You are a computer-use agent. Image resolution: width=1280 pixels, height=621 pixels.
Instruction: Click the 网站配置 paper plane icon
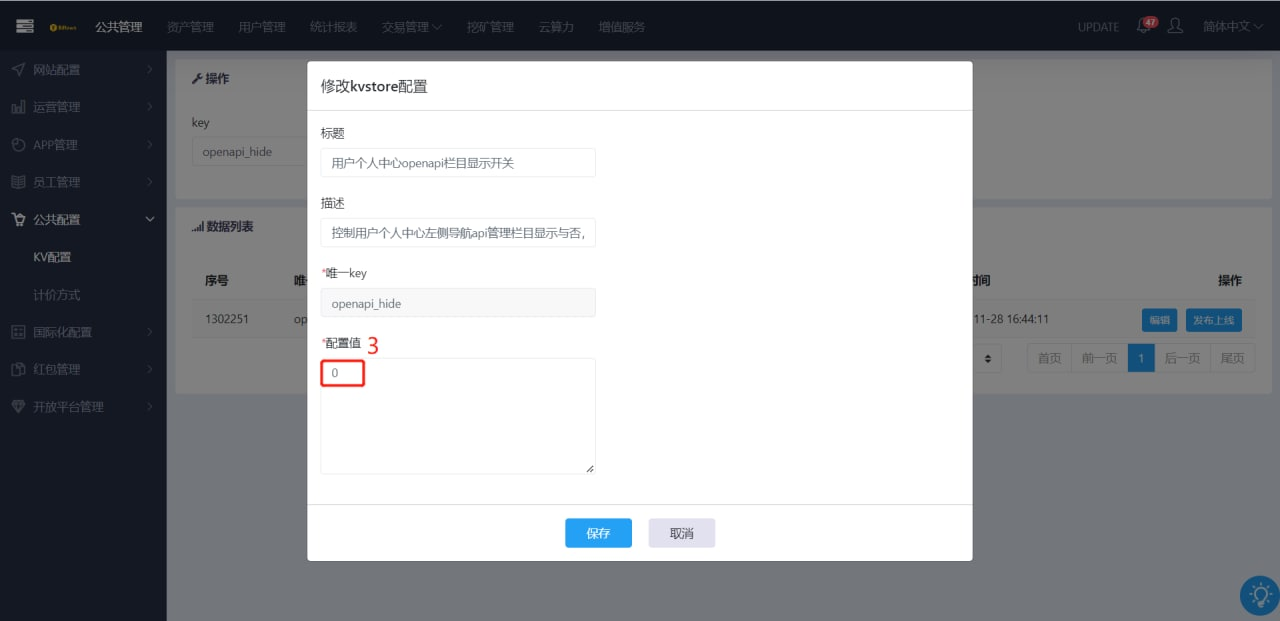pyautogui.click(x=18, y=70)
